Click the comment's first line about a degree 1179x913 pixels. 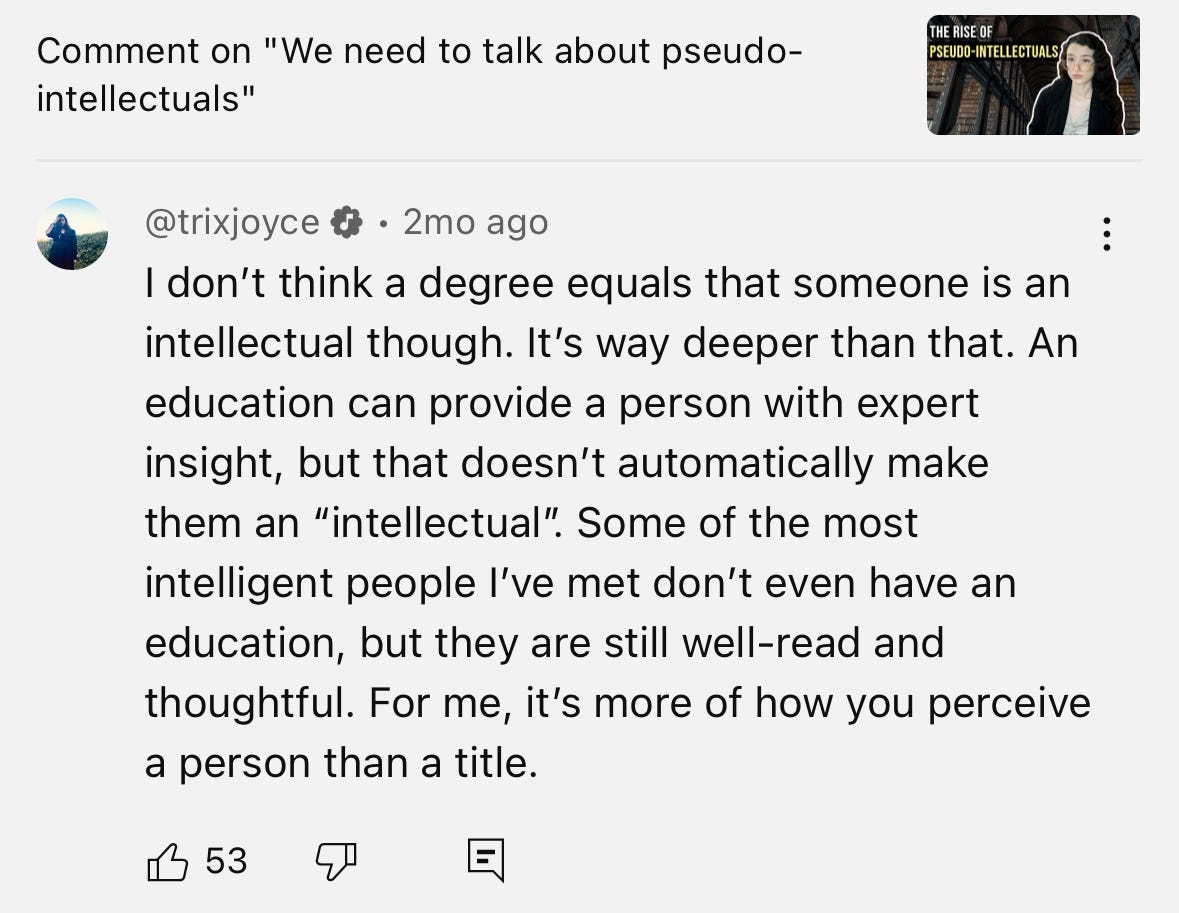pyautogui.click(x=606, y=283)
